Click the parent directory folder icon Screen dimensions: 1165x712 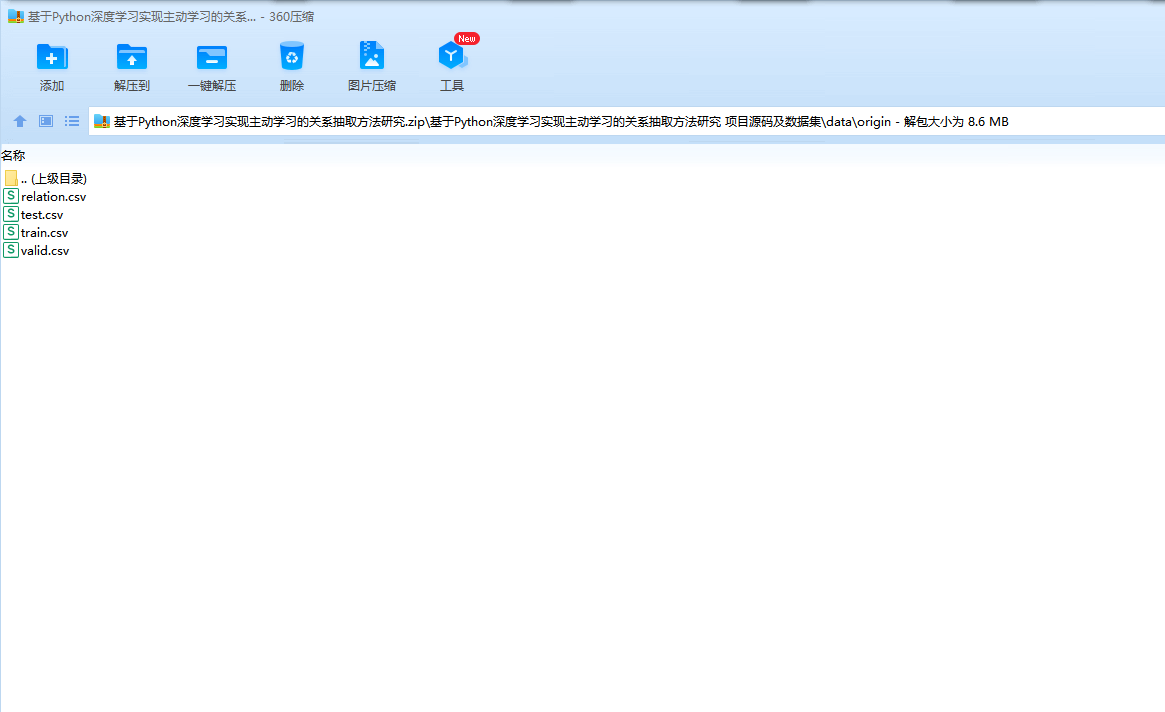(x=10, y=178)
